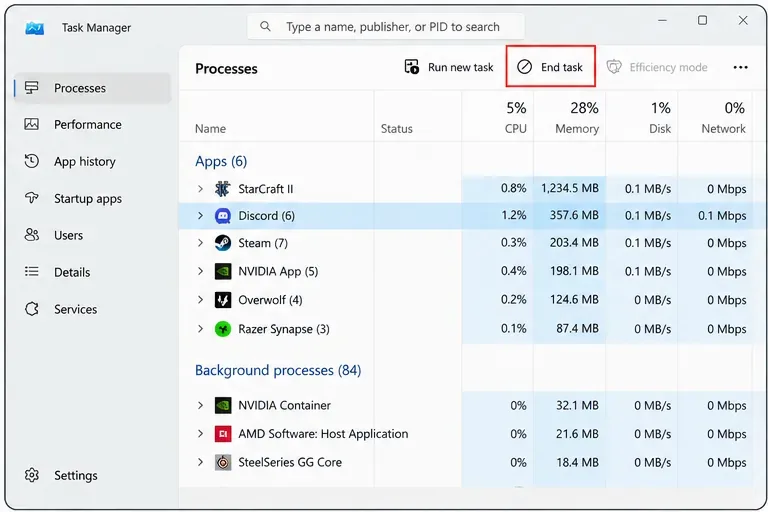Switch to the Details page label
The image size is (768, 512).
[72, 272]
